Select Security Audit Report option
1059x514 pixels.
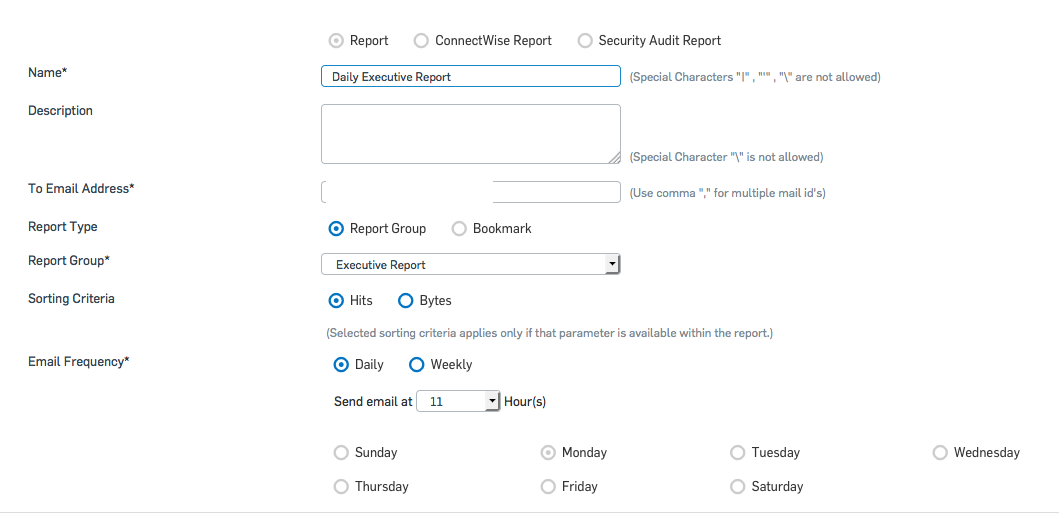tap(585, 41)
